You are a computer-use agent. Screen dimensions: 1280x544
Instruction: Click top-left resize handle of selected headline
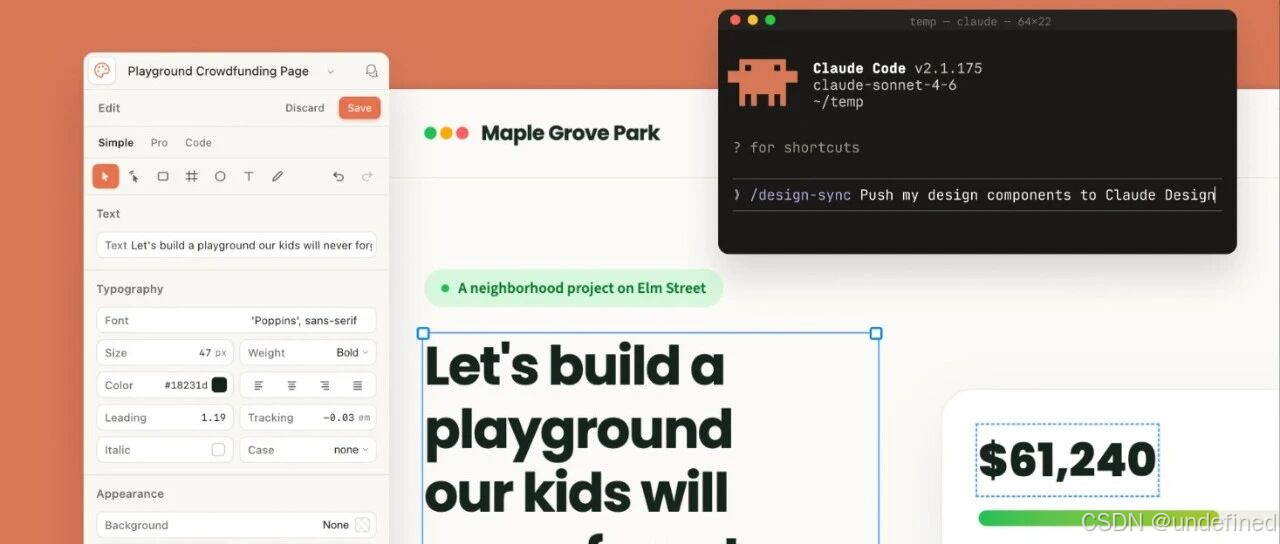click(x=423, y=333)
